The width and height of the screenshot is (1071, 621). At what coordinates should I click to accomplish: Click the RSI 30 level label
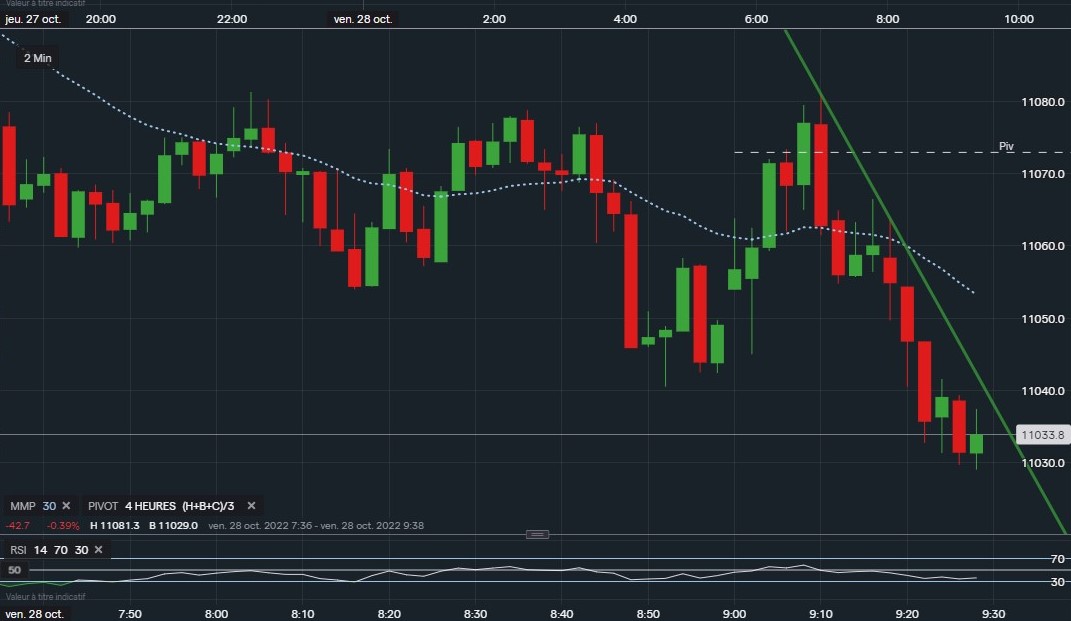click(1057, 581)
